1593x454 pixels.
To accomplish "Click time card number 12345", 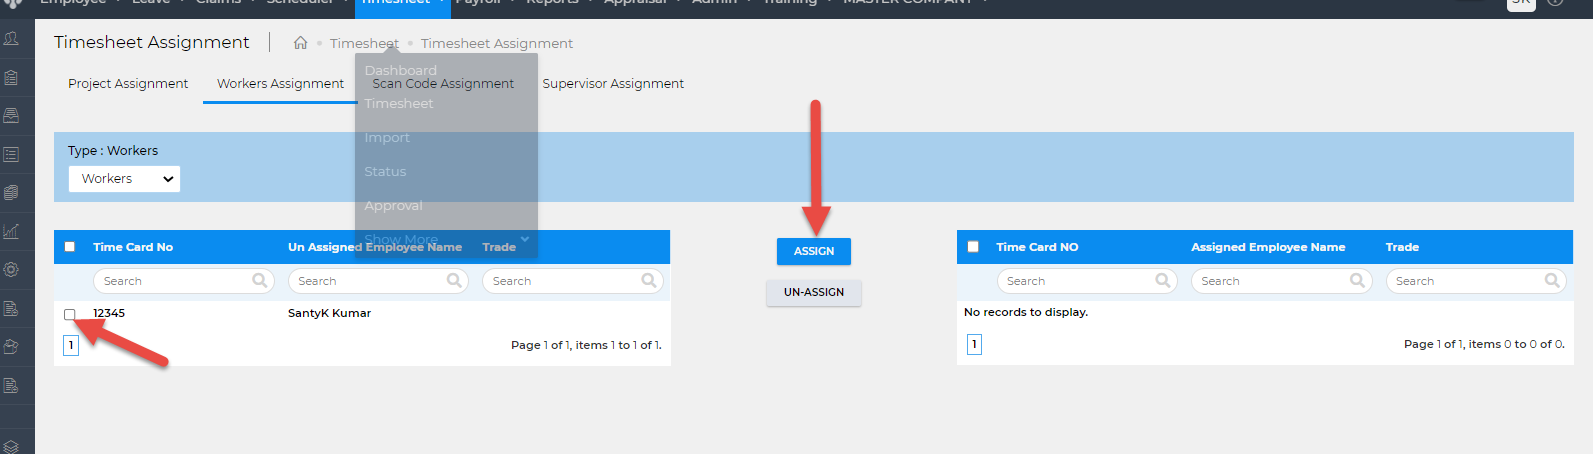I will tap(109, 313).
